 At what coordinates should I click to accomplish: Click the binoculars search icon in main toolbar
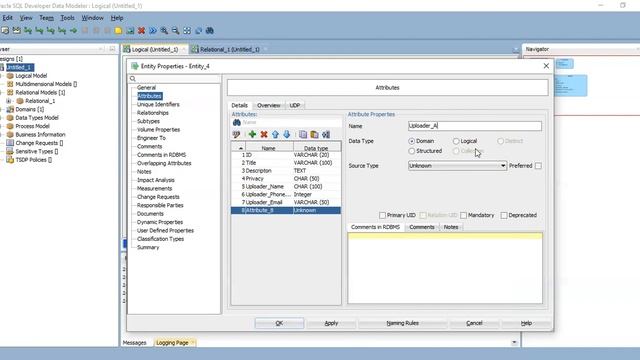click(x=210, y=31)
